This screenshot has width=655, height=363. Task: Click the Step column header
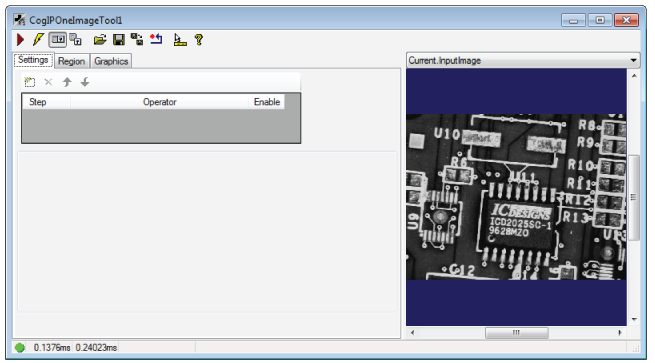click(46, 102)
